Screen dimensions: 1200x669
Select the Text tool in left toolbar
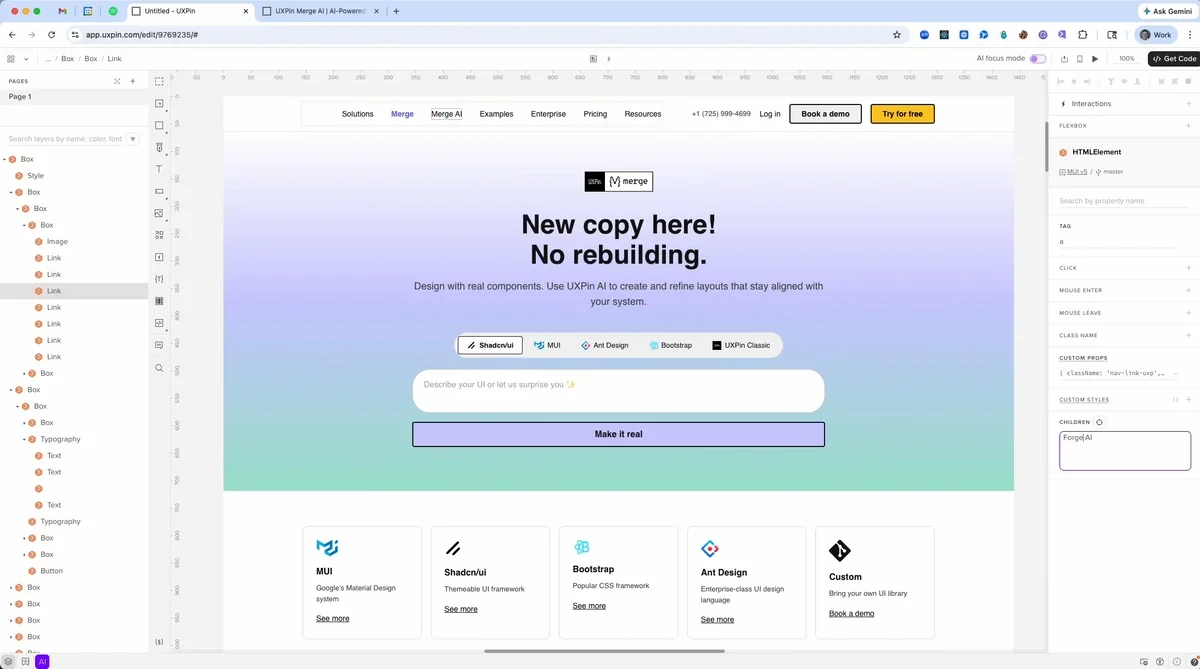coord(159,169)
